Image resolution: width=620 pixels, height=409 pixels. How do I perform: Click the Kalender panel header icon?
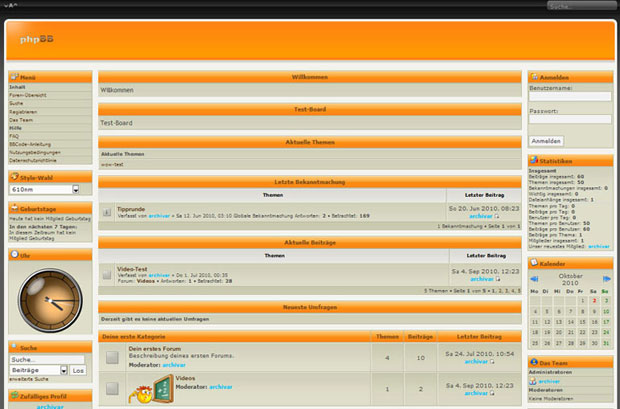[x=534, y=262]
